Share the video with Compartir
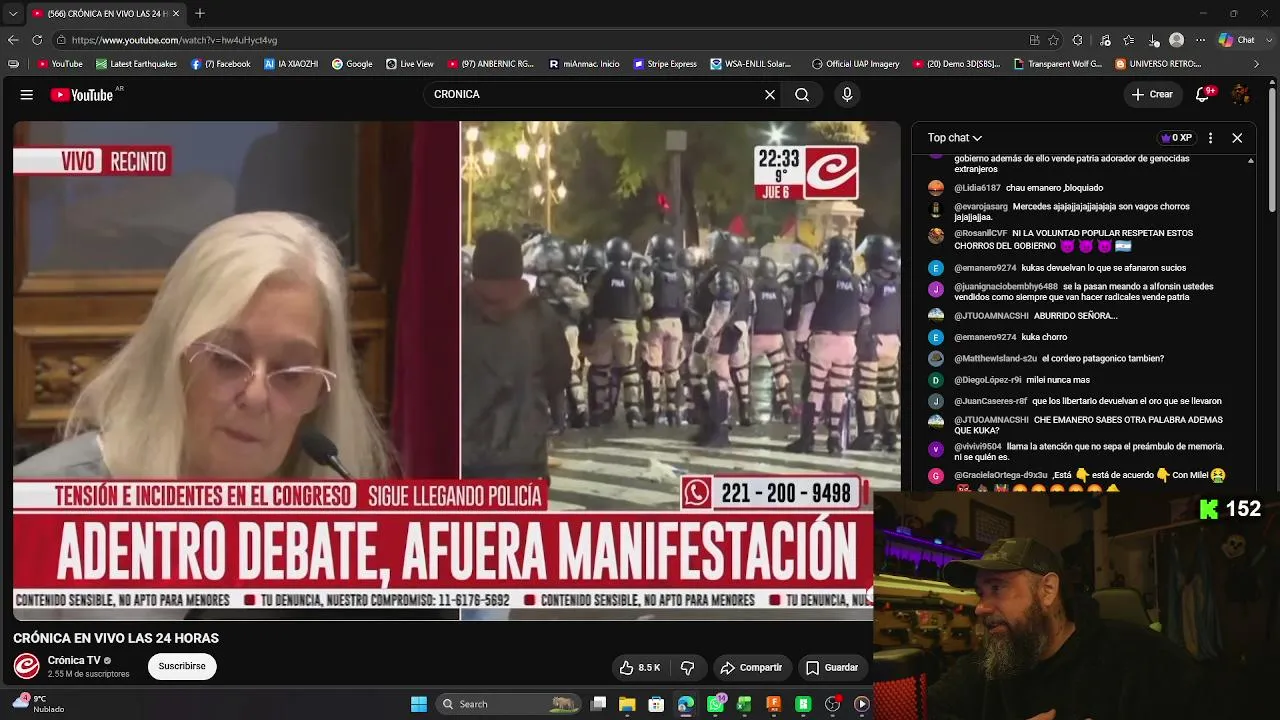 tap(751, 667)
